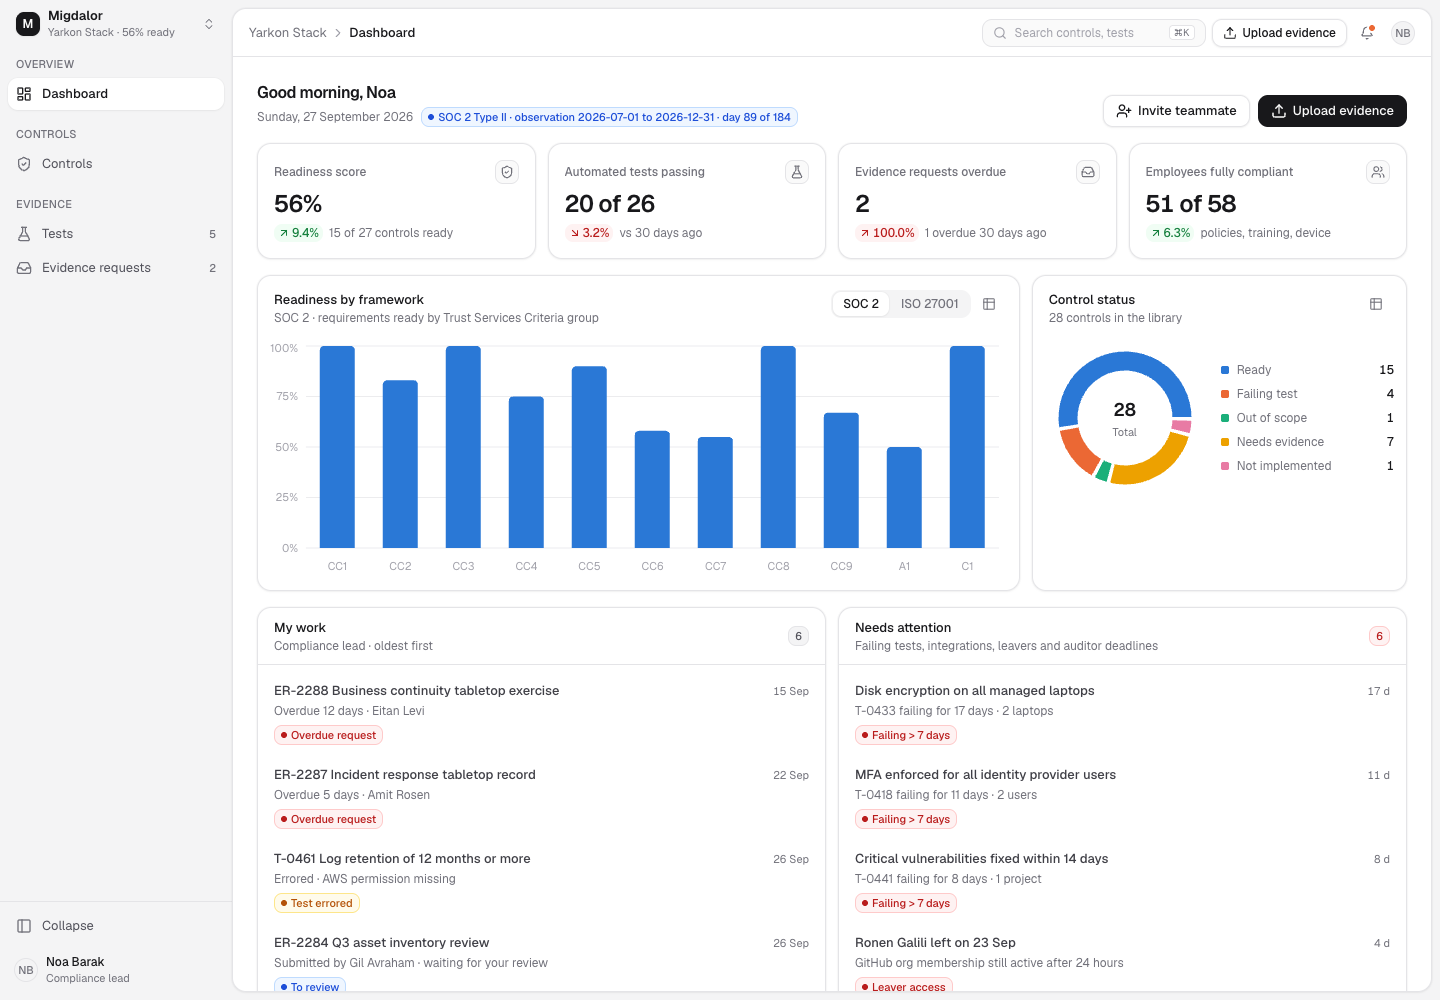The image size is (1440, 1000).
Task: Open the notifications bell
Action: pos(1367,33)
